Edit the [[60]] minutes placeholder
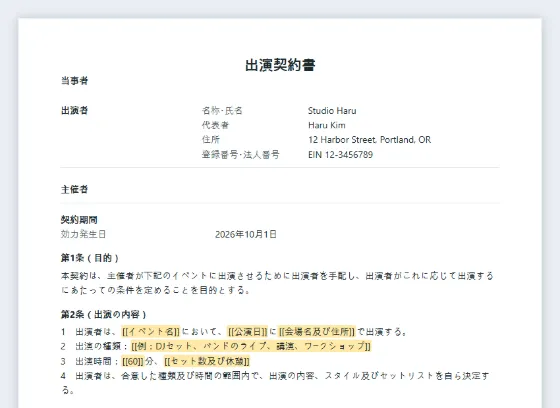 click(132, 361)
